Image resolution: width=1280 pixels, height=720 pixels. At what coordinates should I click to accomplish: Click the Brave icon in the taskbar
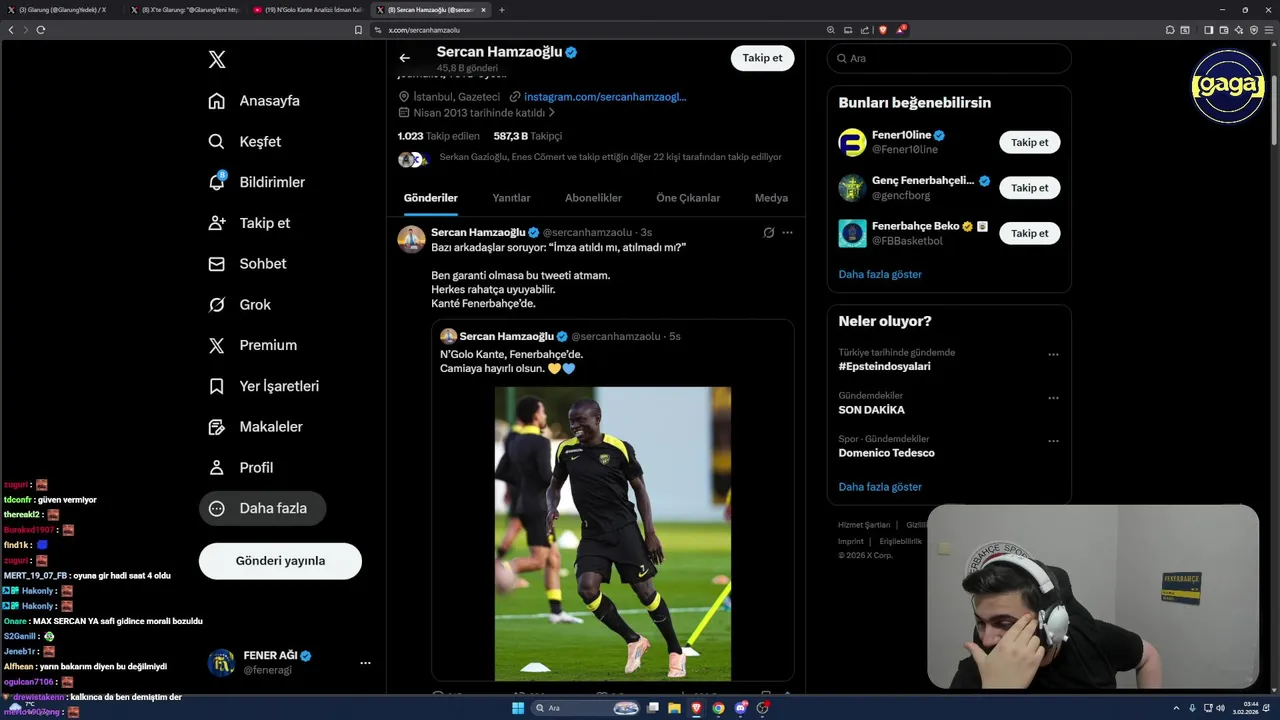click(696, 708)
